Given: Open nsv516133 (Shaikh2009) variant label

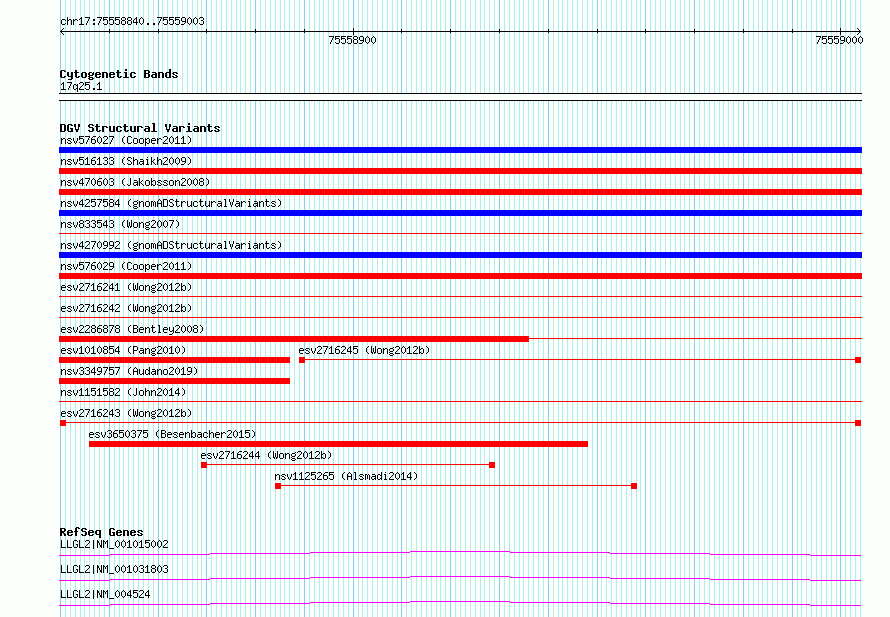Looking at the screenshot, I should [126, 161].
